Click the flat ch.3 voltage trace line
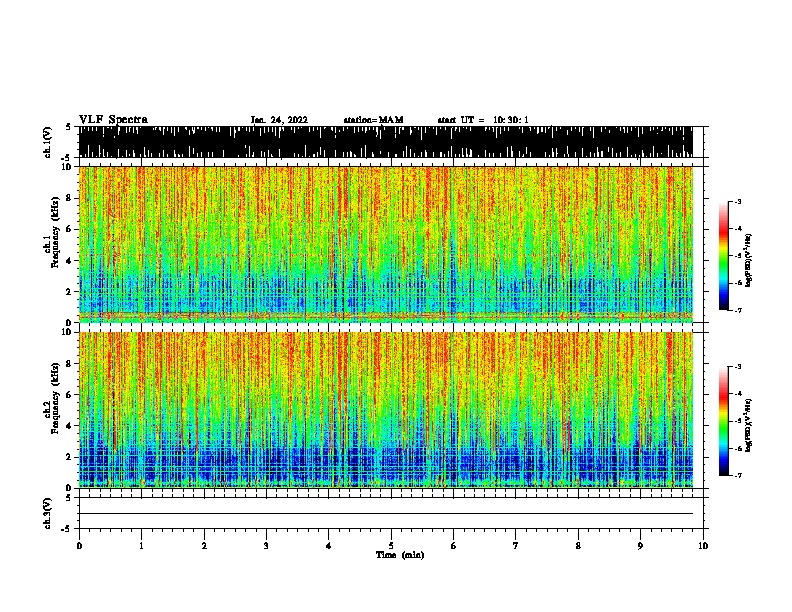 [x=386, y=514]
